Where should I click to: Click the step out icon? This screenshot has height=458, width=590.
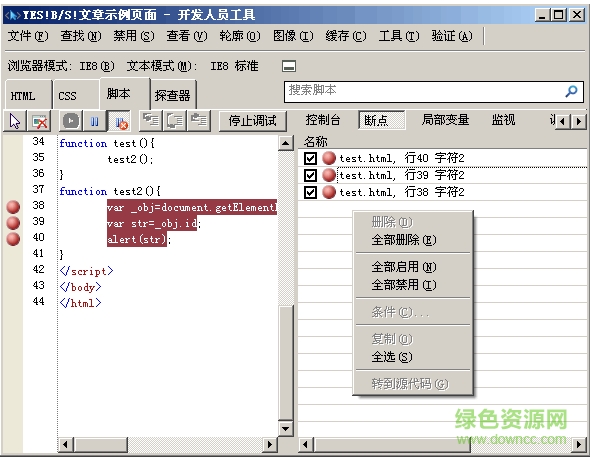[x=199, y=120]
